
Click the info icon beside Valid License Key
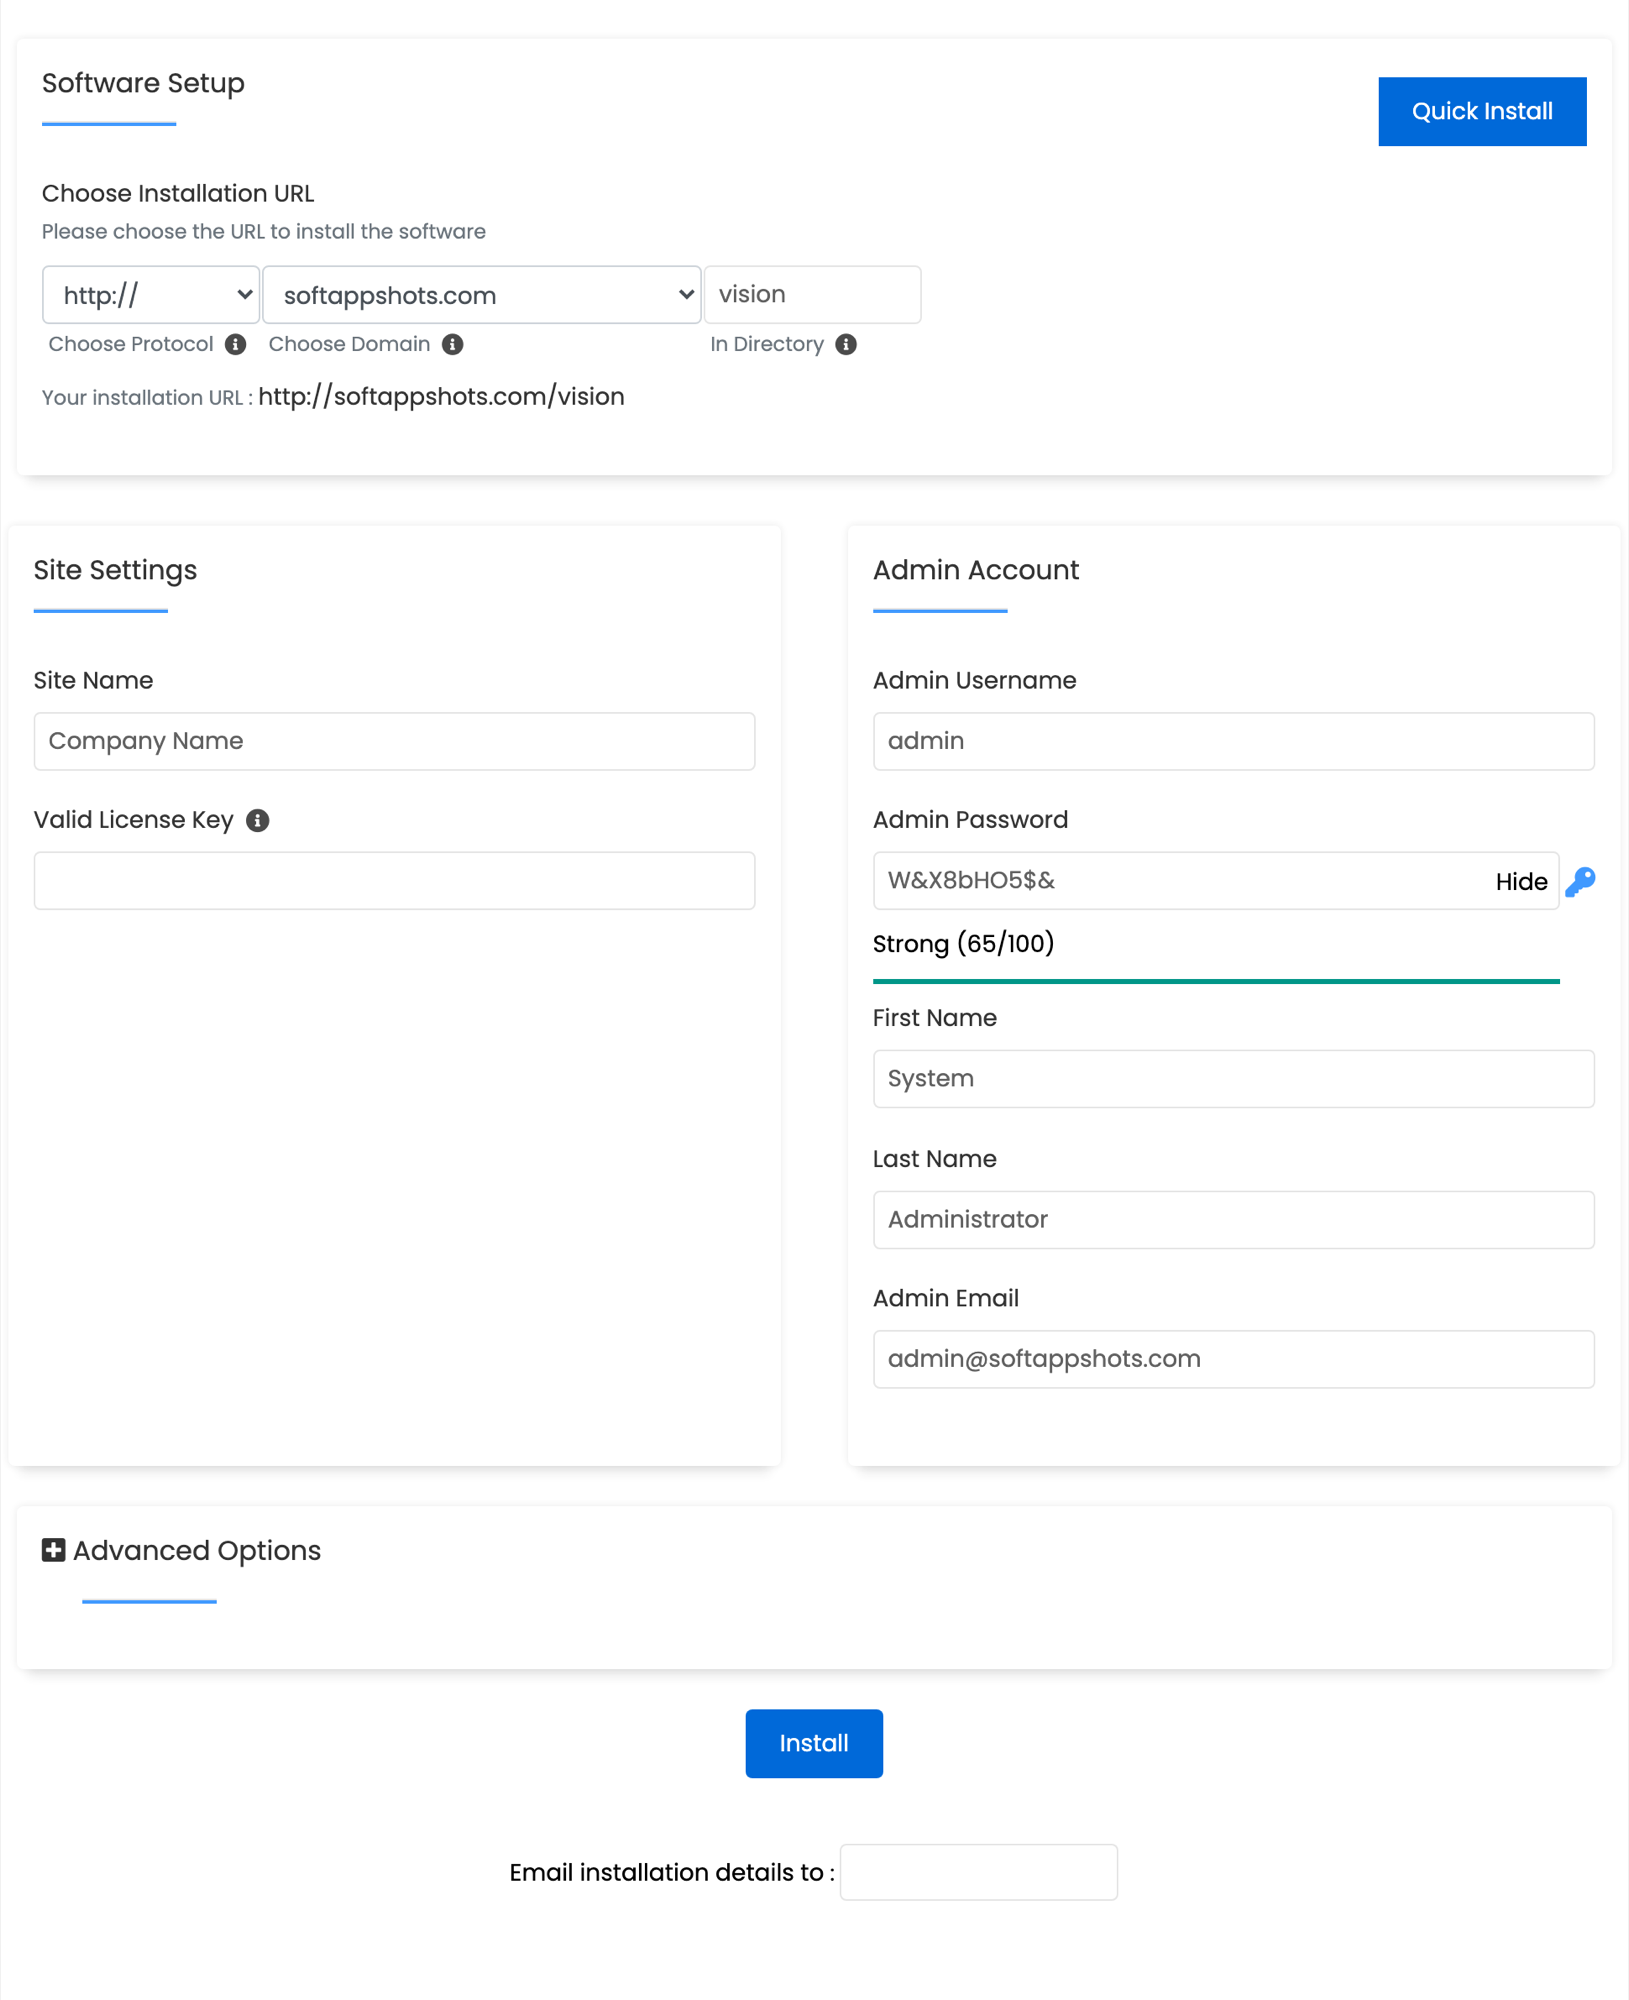tap(257, 820)
